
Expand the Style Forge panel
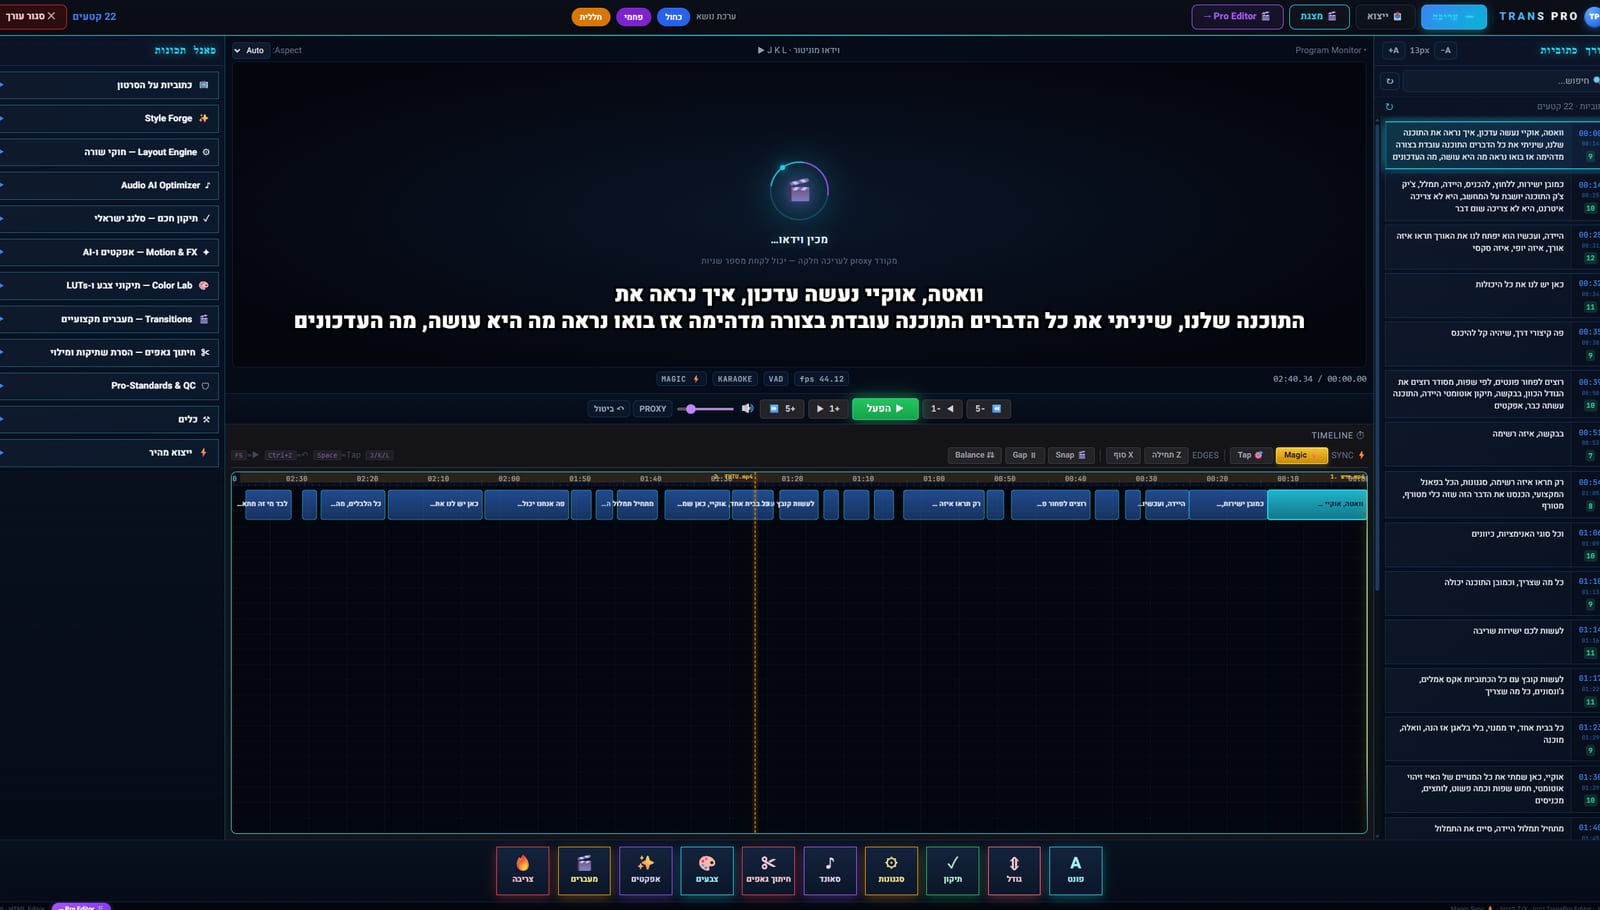coord(109,118)
